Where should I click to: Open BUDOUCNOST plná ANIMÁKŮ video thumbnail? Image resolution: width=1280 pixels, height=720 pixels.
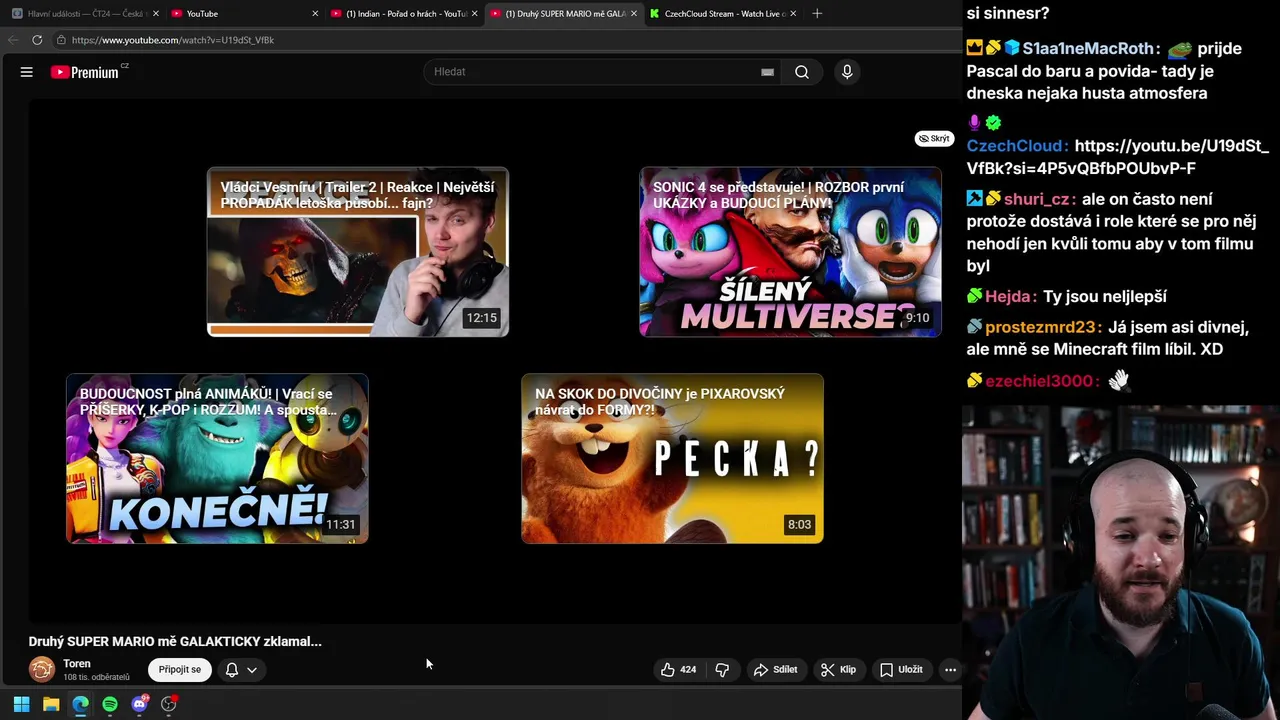point(217,459)
